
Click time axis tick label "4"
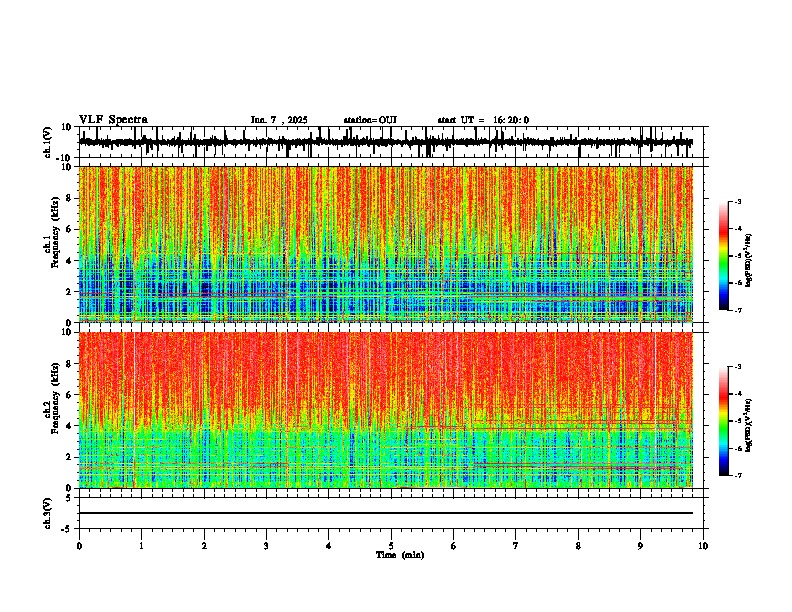[x=329, y=546]
